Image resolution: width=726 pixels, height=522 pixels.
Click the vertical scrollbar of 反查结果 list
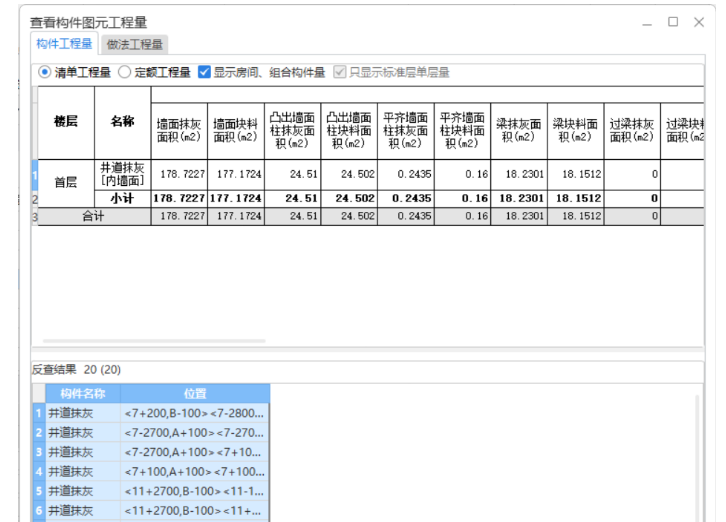pos(697,459)
